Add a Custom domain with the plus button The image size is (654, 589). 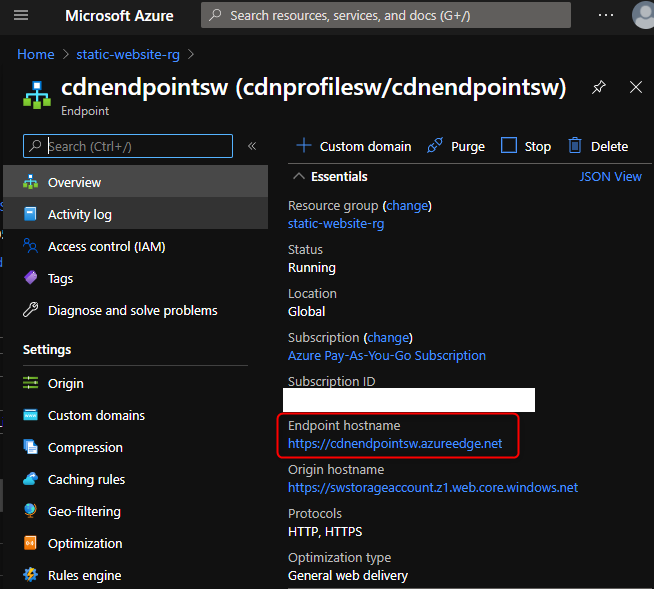click(x=304, y=146)
